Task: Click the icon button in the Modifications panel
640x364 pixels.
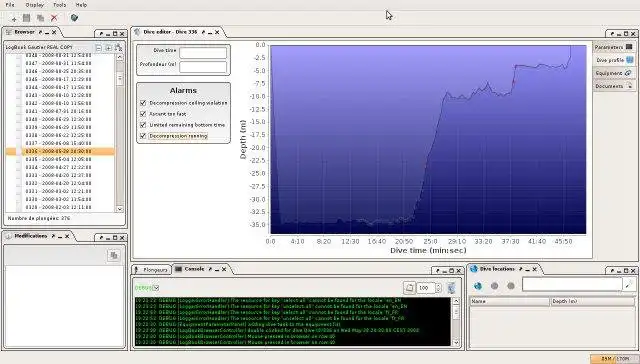Action: tap(113, 255)
